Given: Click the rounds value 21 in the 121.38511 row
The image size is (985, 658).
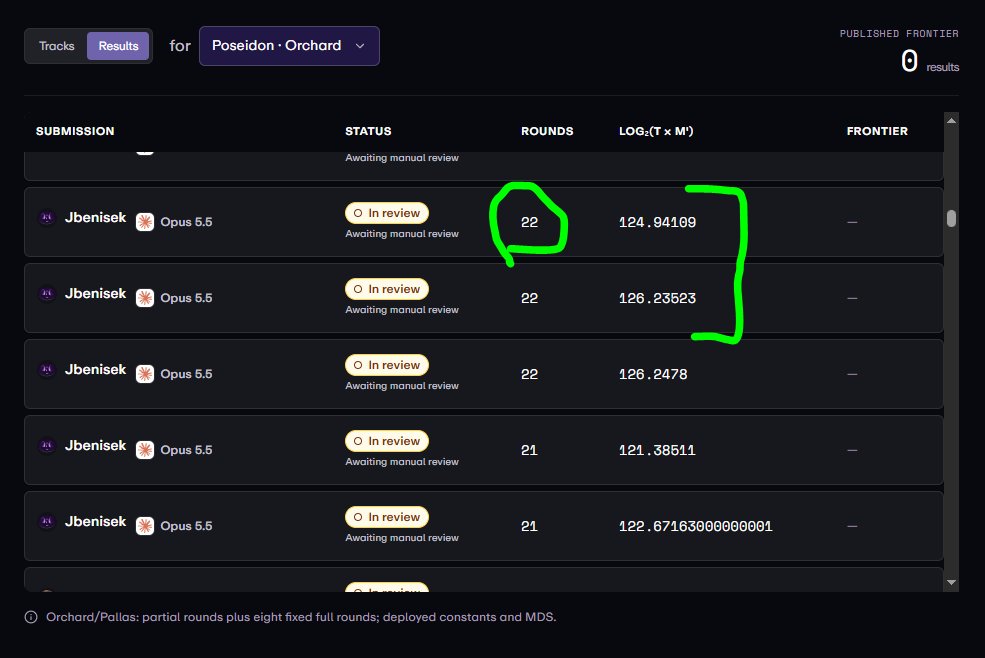Looking at the screenshot, I should click(529, 450).
